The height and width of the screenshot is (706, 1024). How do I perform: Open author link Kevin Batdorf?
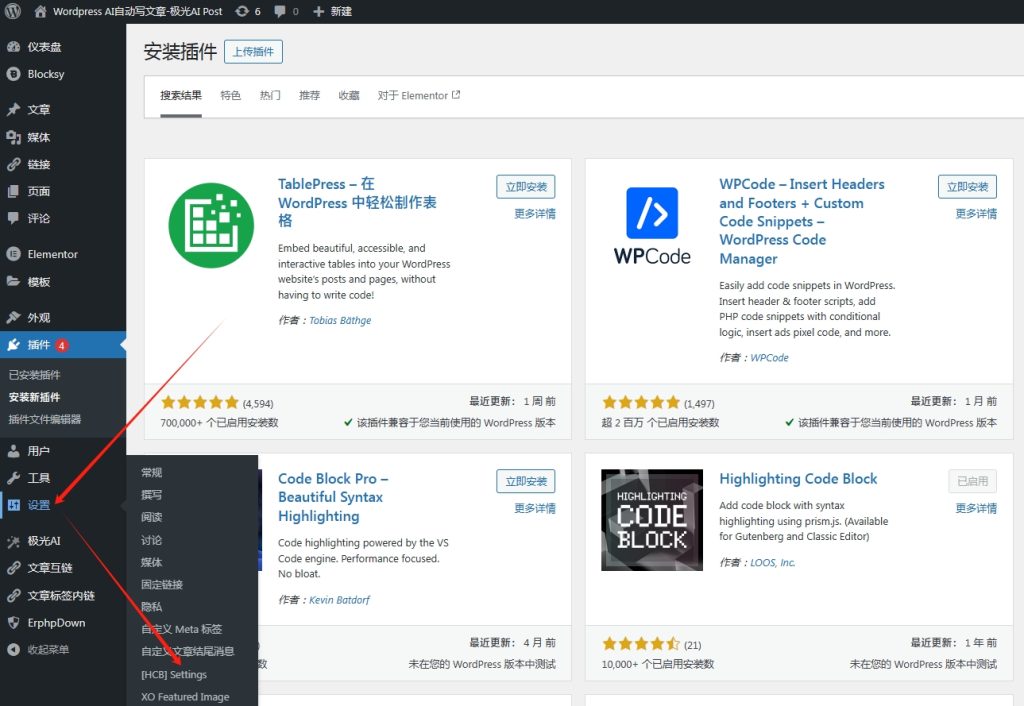point(339,600)
